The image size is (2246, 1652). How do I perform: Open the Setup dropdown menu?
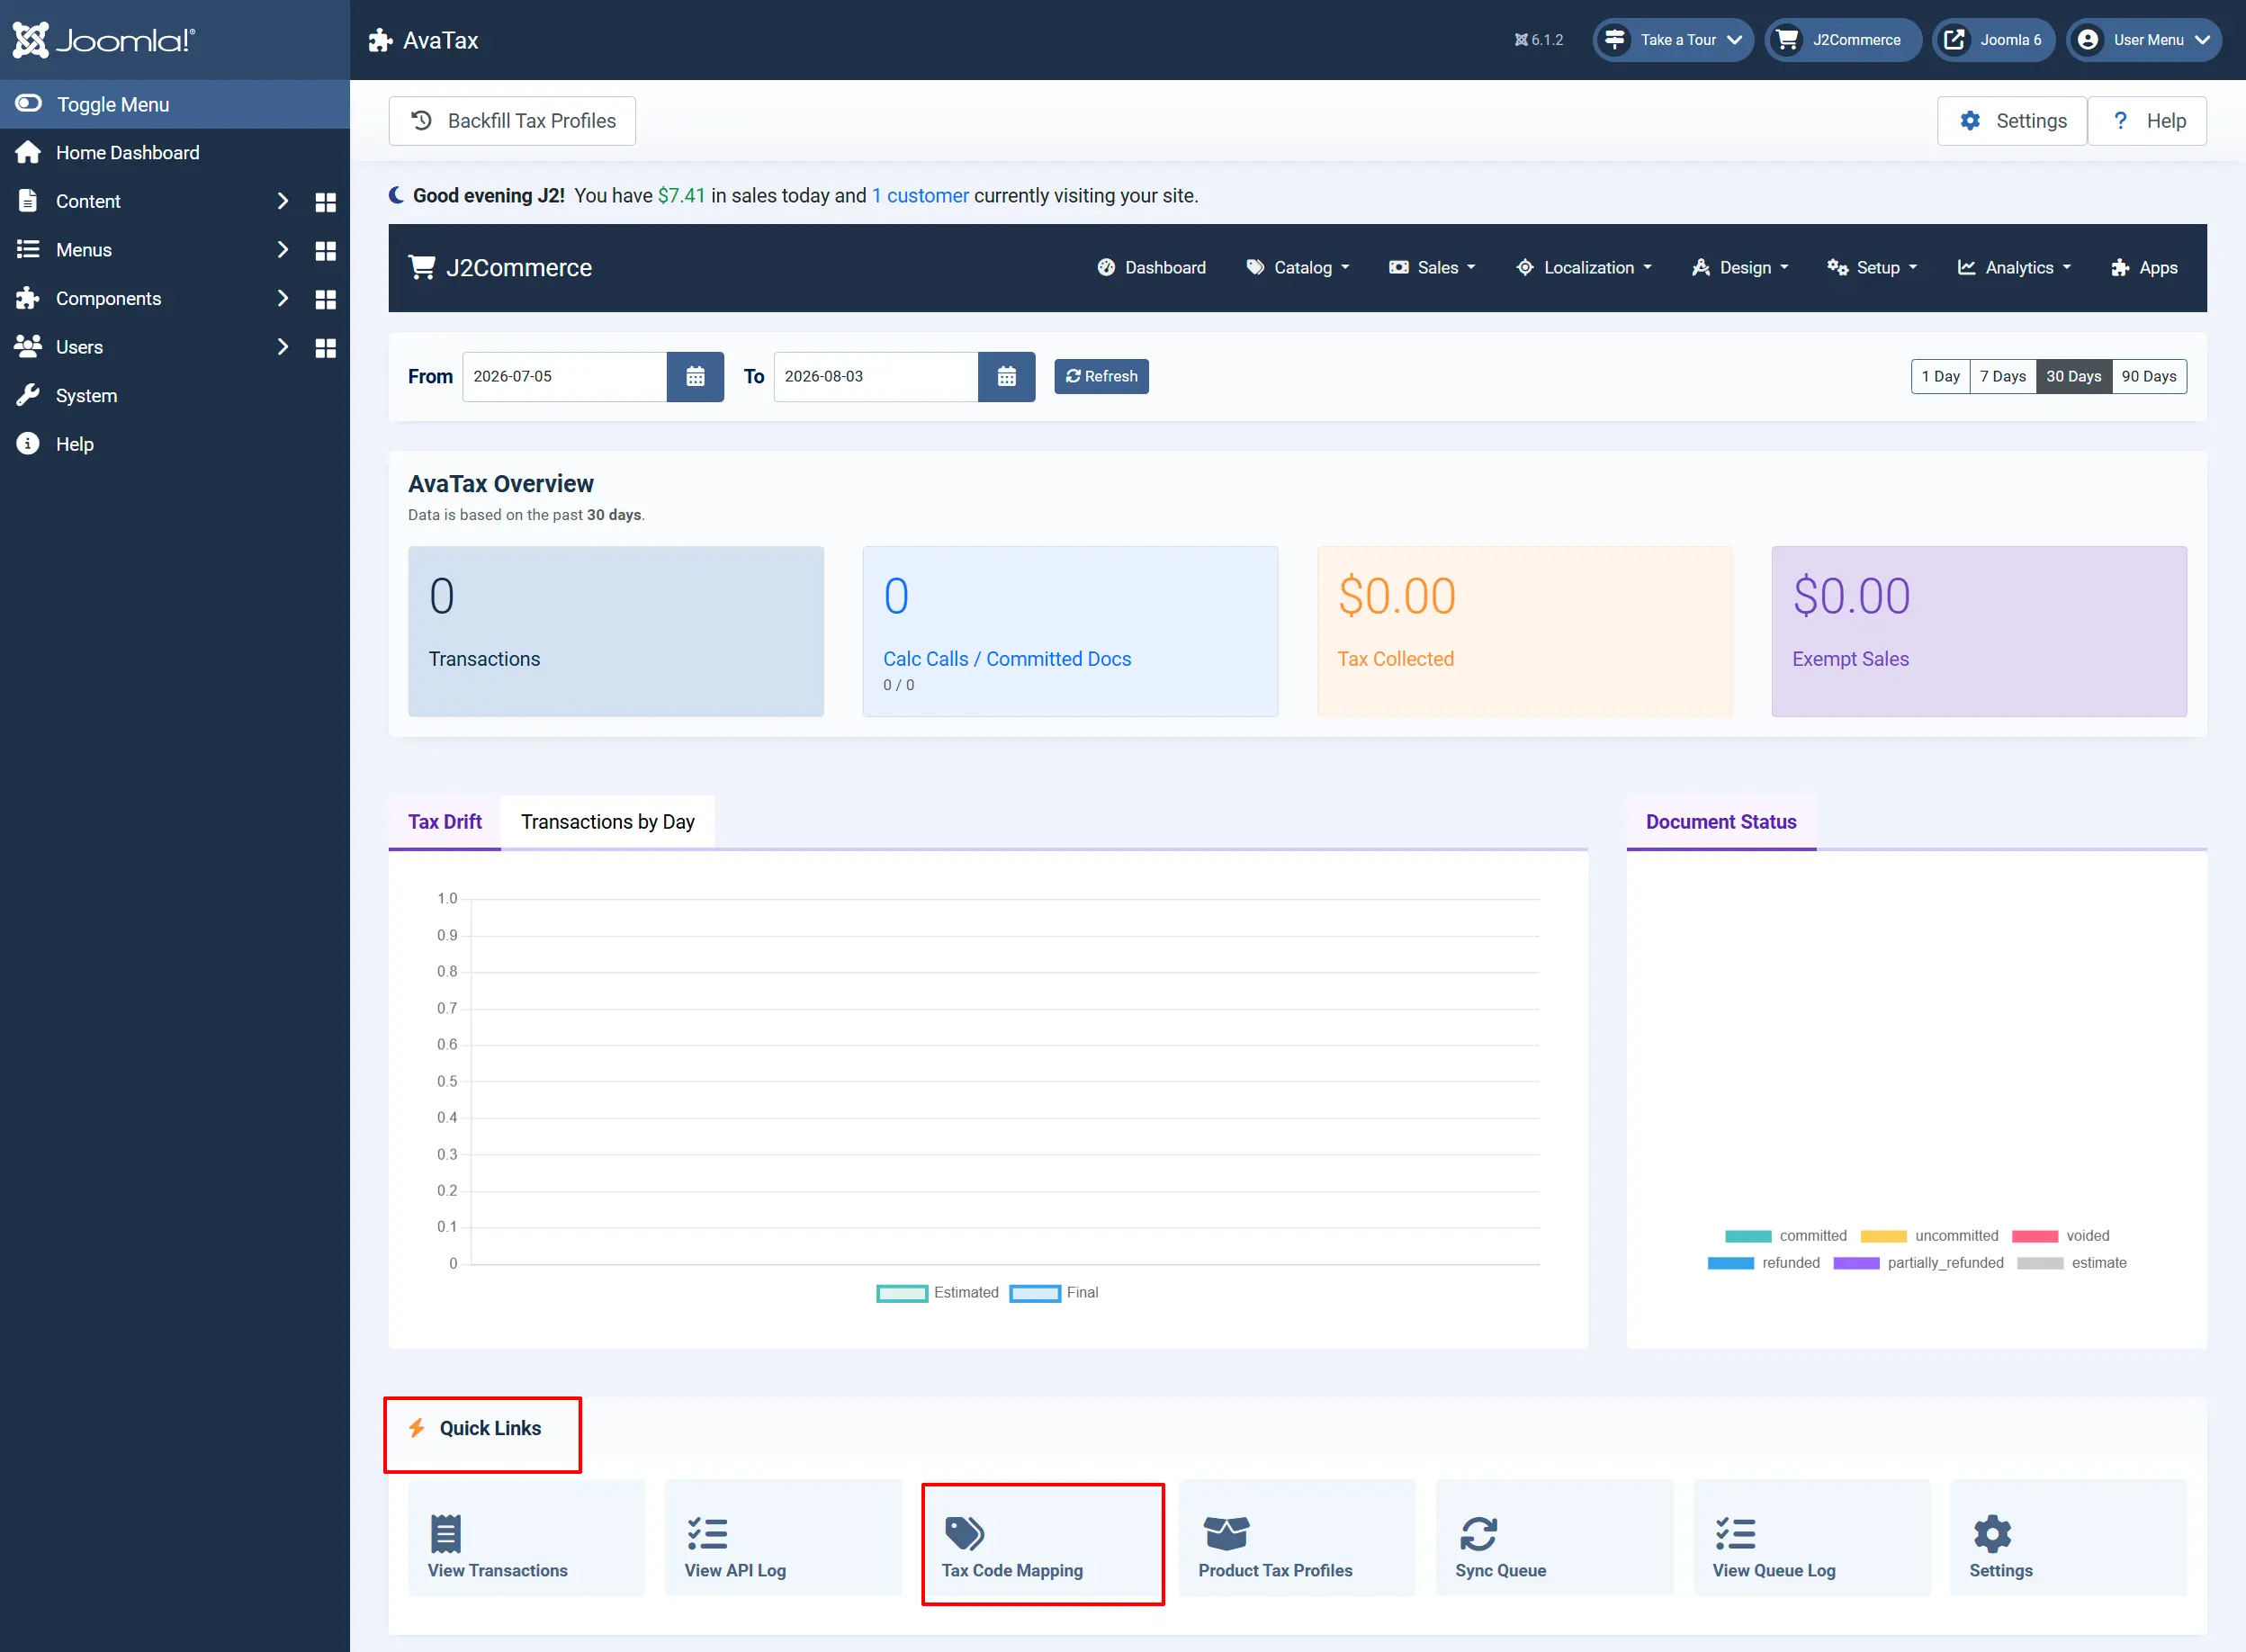1872,268
